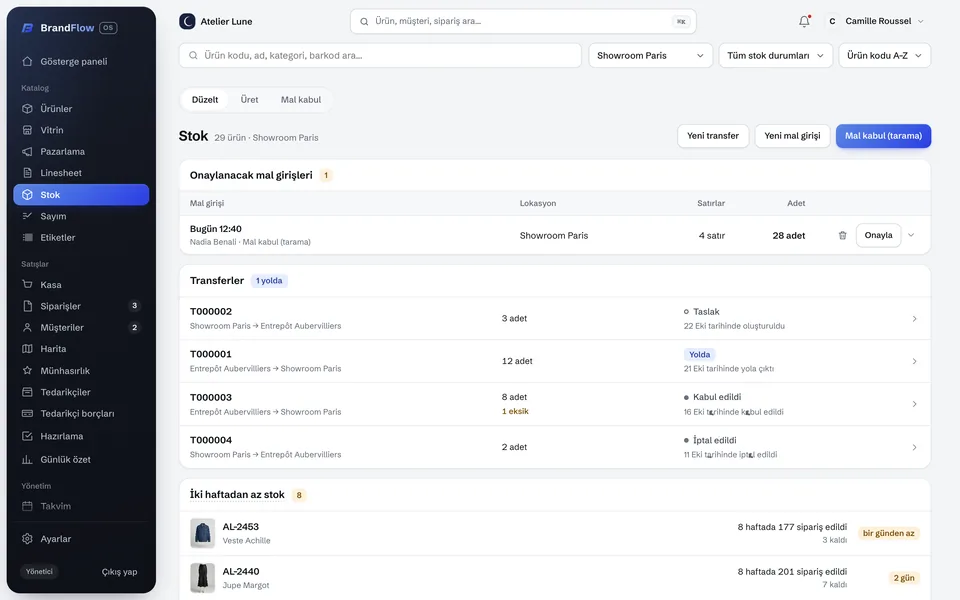This screenshot has width=960, height=600.
Task: Delete the pending mal girişi with the trash icon
Action: pos(842,236)
